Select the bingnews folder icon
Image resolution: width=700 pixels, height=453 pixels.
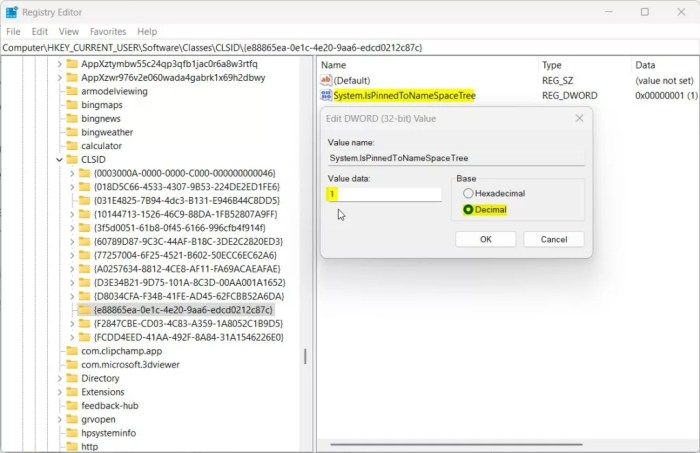[x=72, y=118]
